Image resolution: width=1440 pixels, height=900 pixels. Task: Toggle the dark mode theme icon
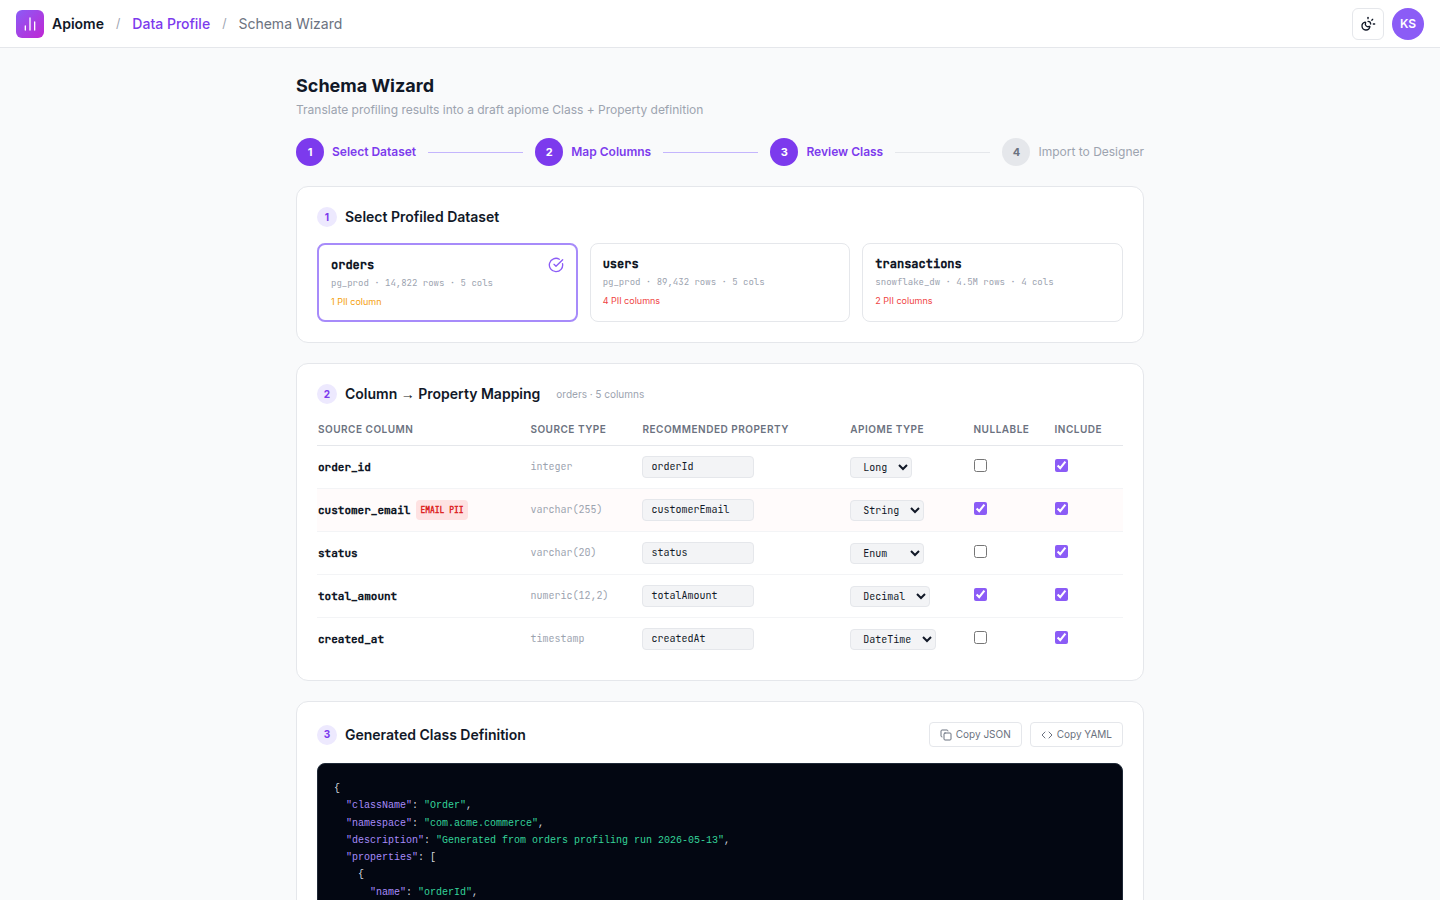click(1368, 24)
